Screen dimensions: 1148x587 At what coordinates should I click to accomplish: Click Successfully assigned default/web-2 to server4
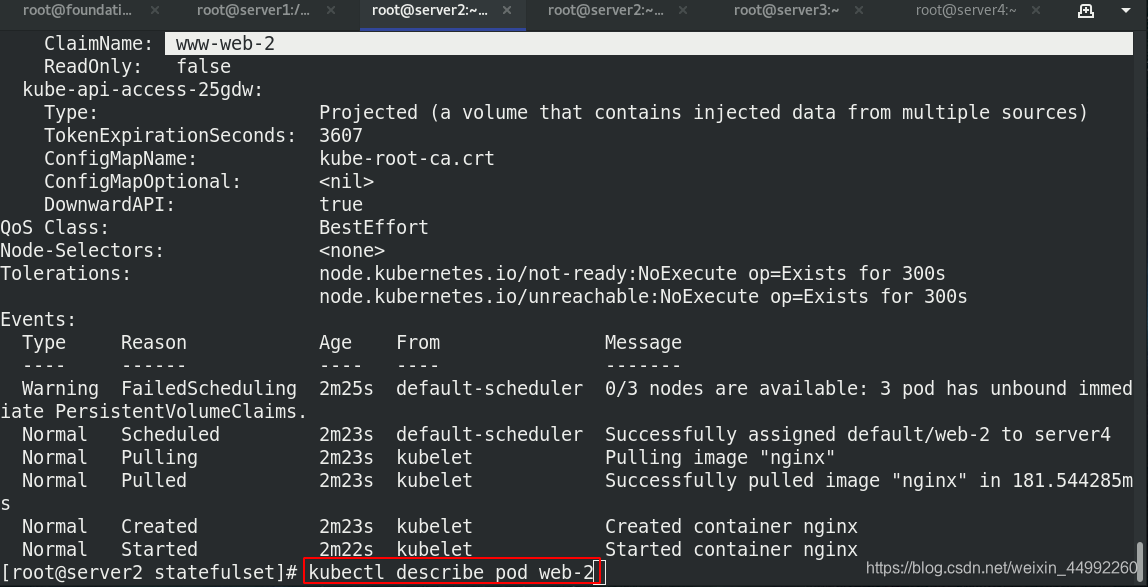(x=858, y=435)
